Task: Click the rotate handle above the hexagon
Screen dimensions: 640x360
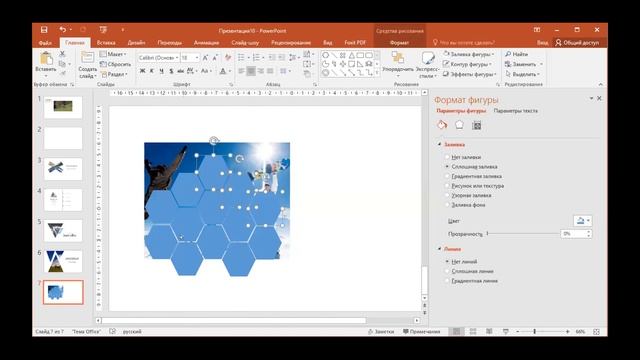Action: (213, 141)
